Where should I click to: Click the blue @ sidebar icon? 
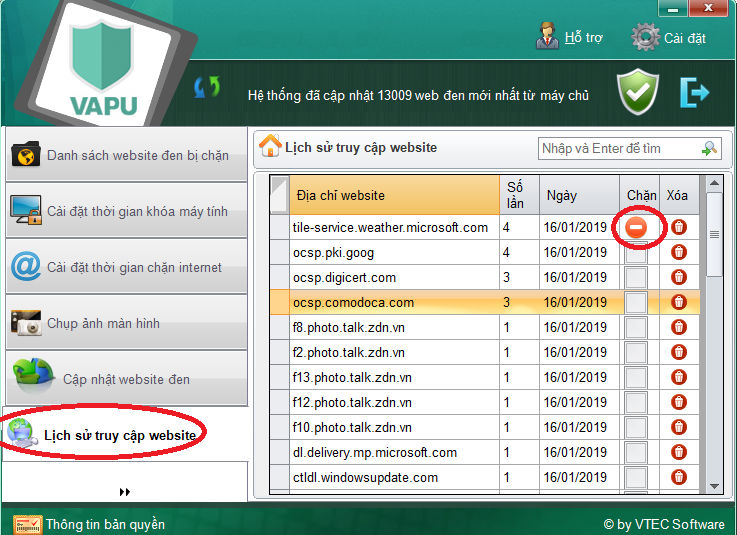tap(26, 266)
